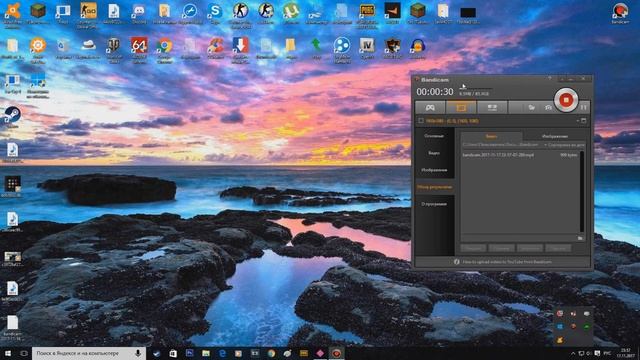640x360 pixels.
Task: Open Photoshop from the taskbar
Action: click(x=190, y=353)
